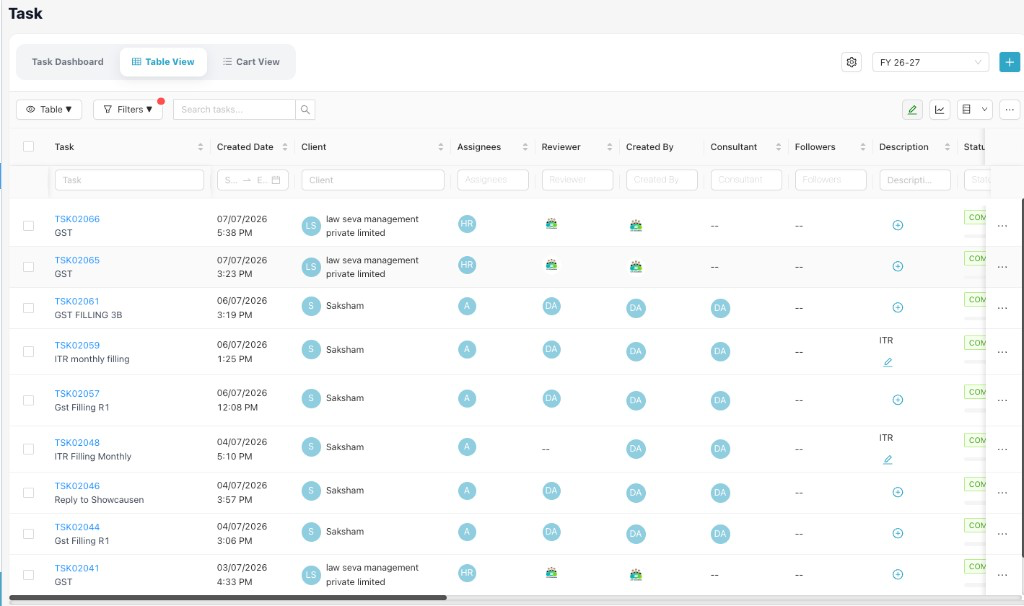Open the column layout dropdown icon
Image resolution: width=1024 pixels, height=606 pixels.
pos(974,110)
